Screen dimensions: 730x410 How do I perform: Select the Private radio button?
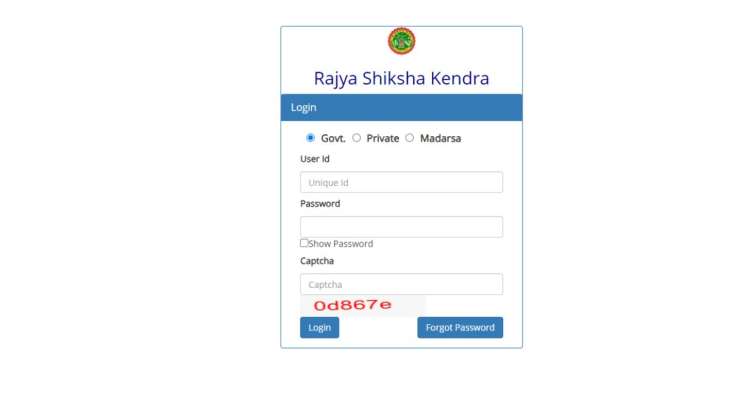[x=357, y=138]
